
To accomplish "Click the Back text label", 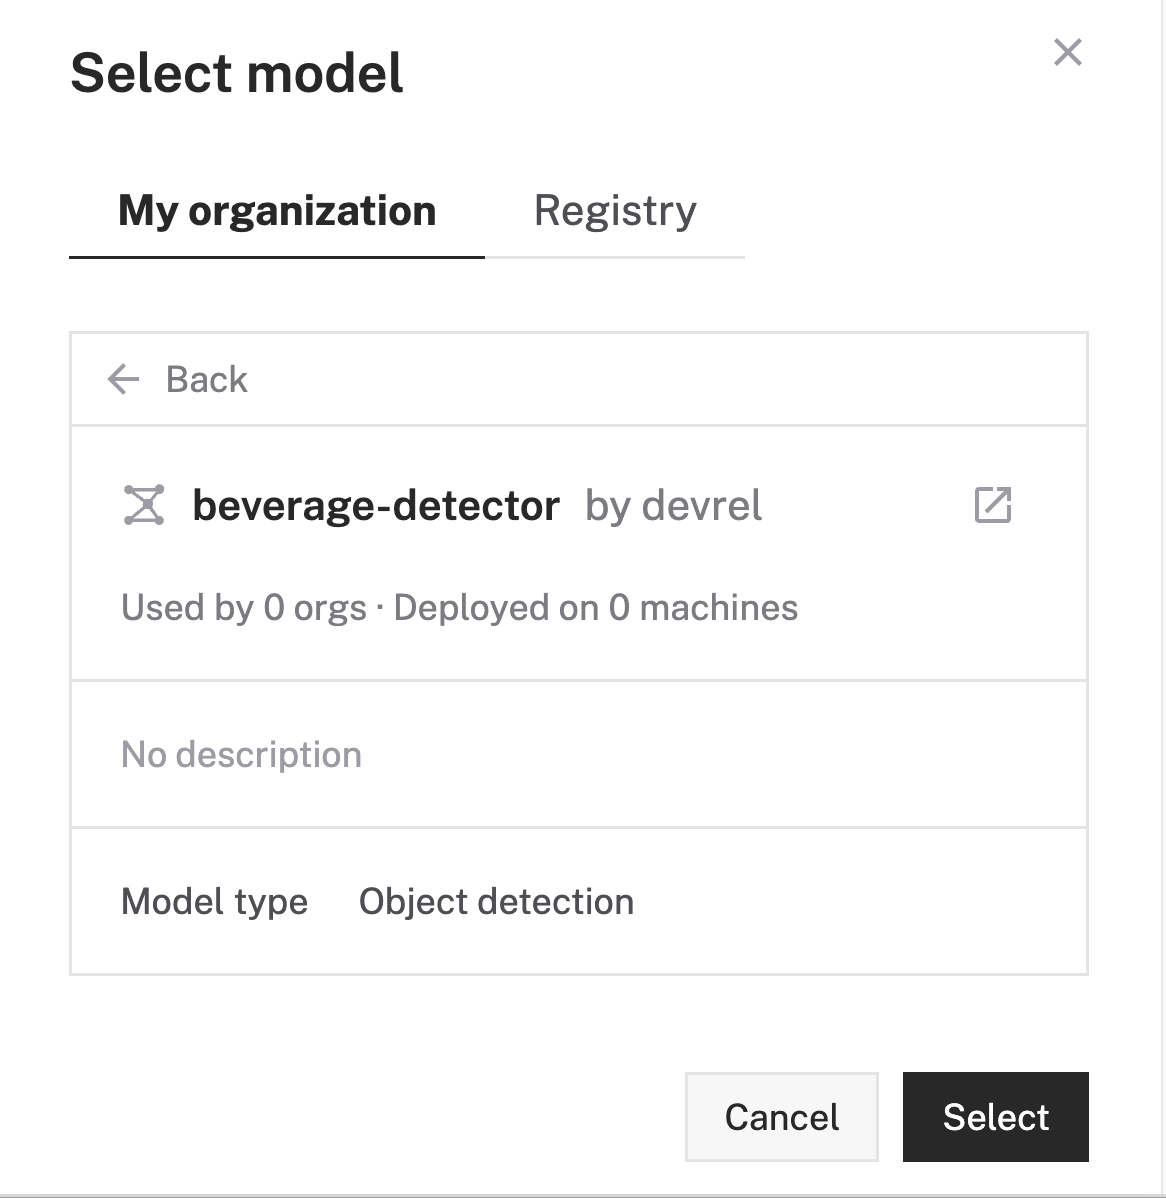I will pyautogui.click(x=206, y=379).
